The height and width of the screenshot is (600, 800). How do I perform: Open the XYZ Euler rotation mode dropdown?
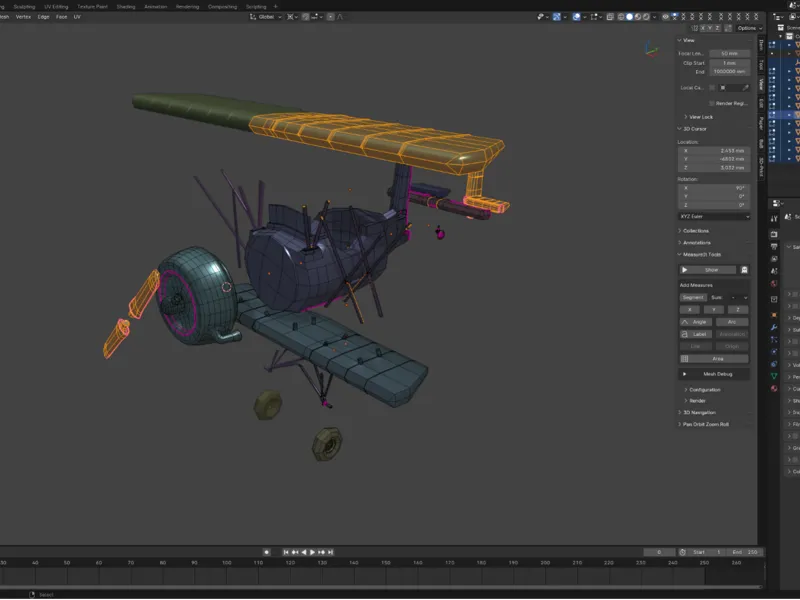click(x=714, y=217)
